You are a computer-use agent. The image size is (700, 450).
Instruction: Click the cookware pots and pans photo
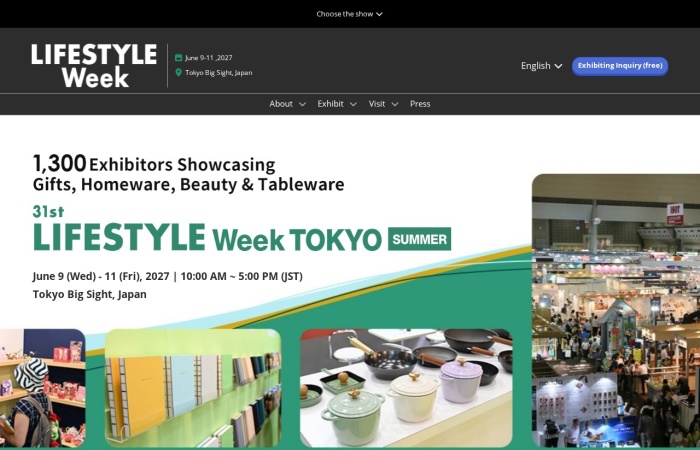pyautogui.click(x=406, y=388)
